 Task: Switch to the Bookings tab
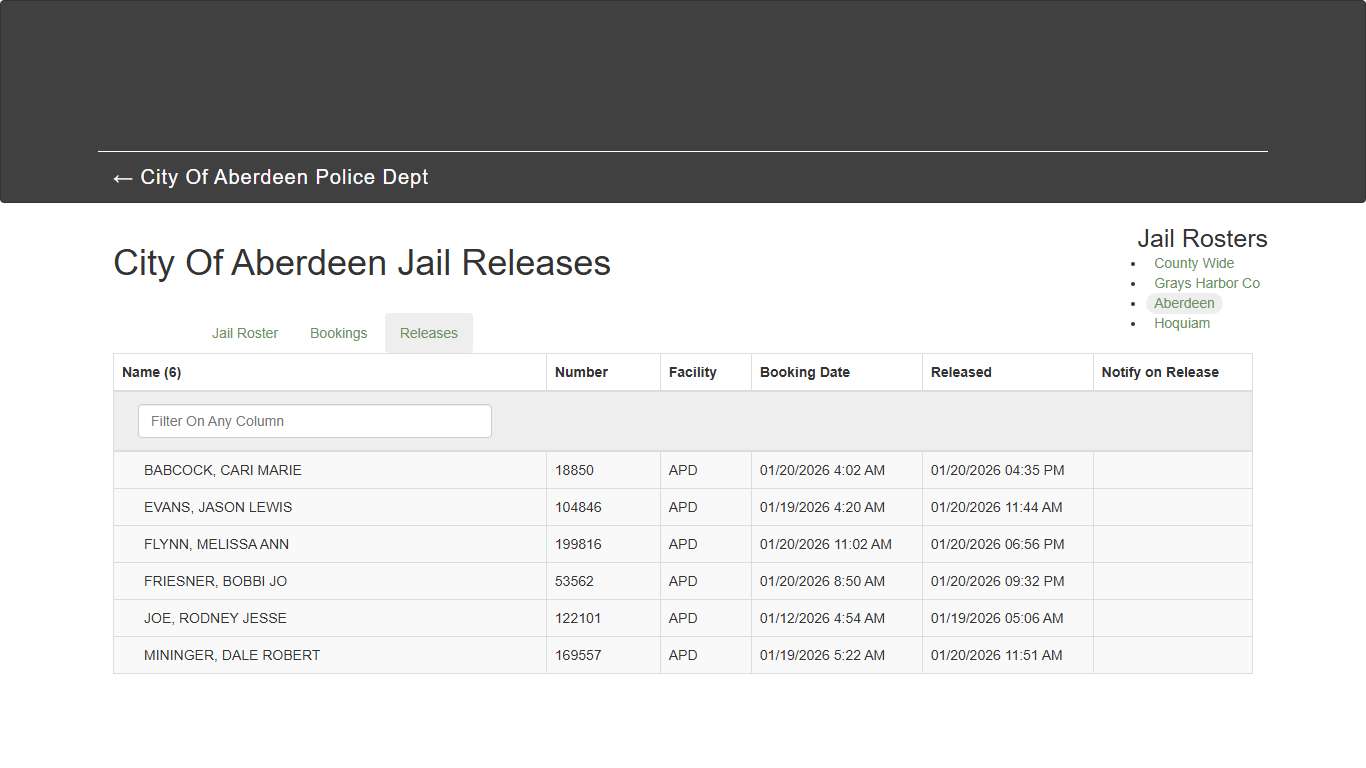click(x=338, y=333)
